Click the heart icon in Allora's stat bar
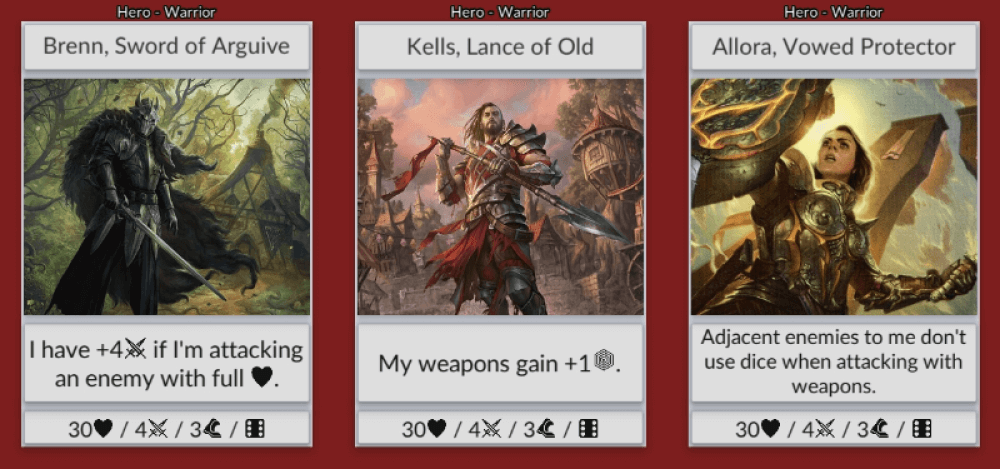 [771, 430]
